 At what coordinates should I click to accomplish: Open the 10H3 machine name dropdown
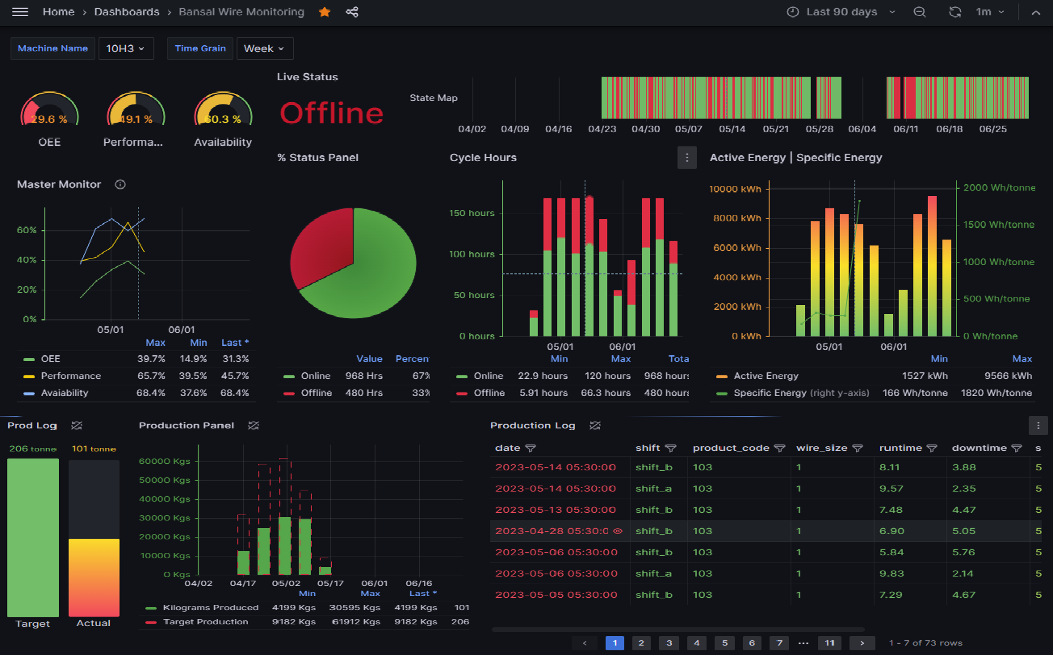point(124,48)
